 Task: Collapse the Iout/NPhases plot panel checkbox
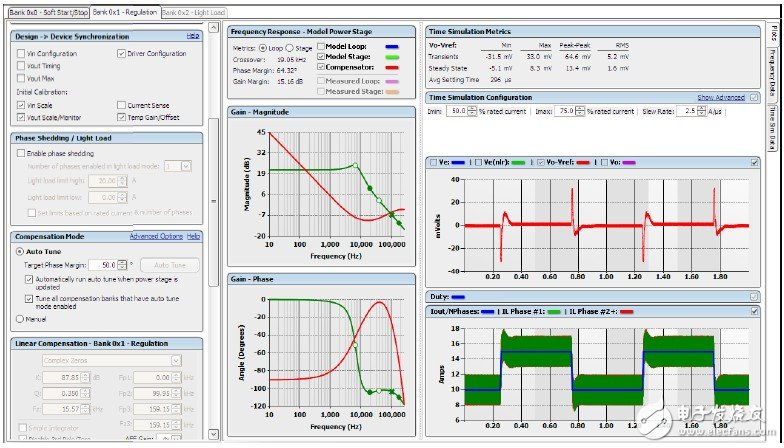pos(755,311)
